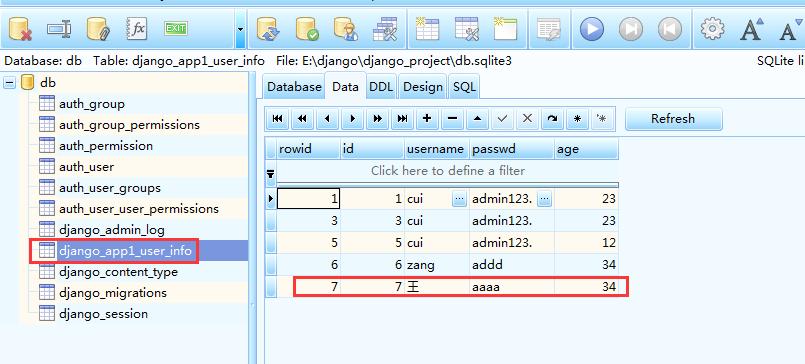Click the green EXIT icon
805x364 pixels.
176,29
